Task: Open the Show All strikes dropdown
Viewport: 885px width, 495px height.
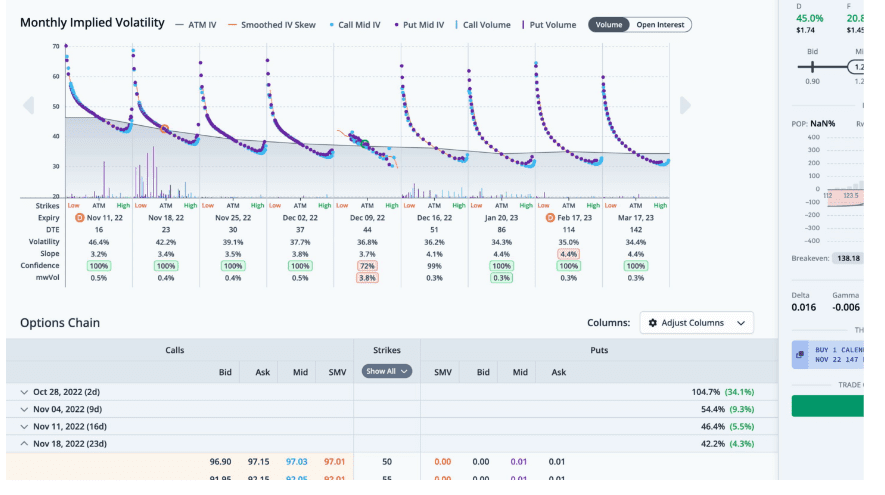Action: 387,371
